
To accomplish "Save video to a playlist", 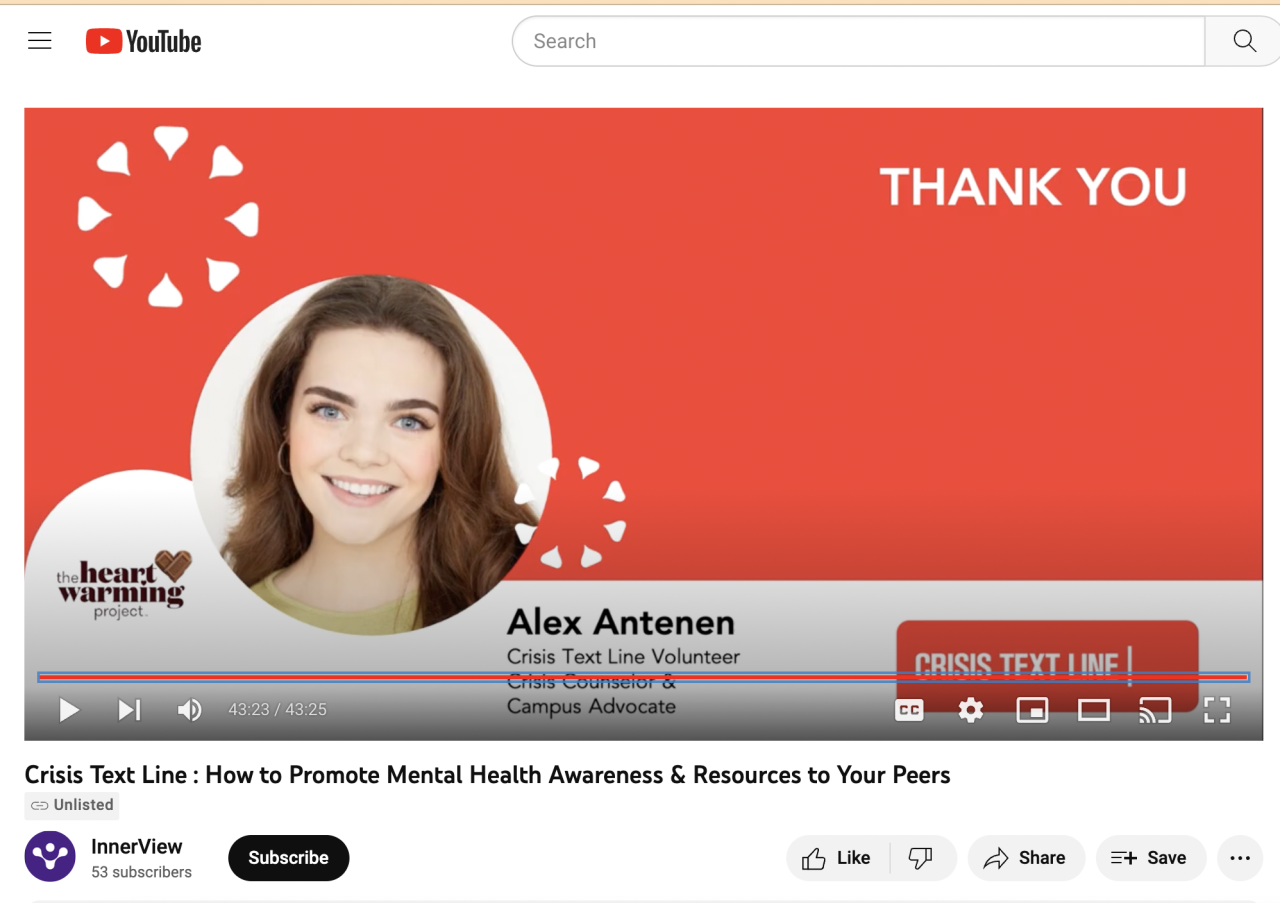I will [1151, 858].
